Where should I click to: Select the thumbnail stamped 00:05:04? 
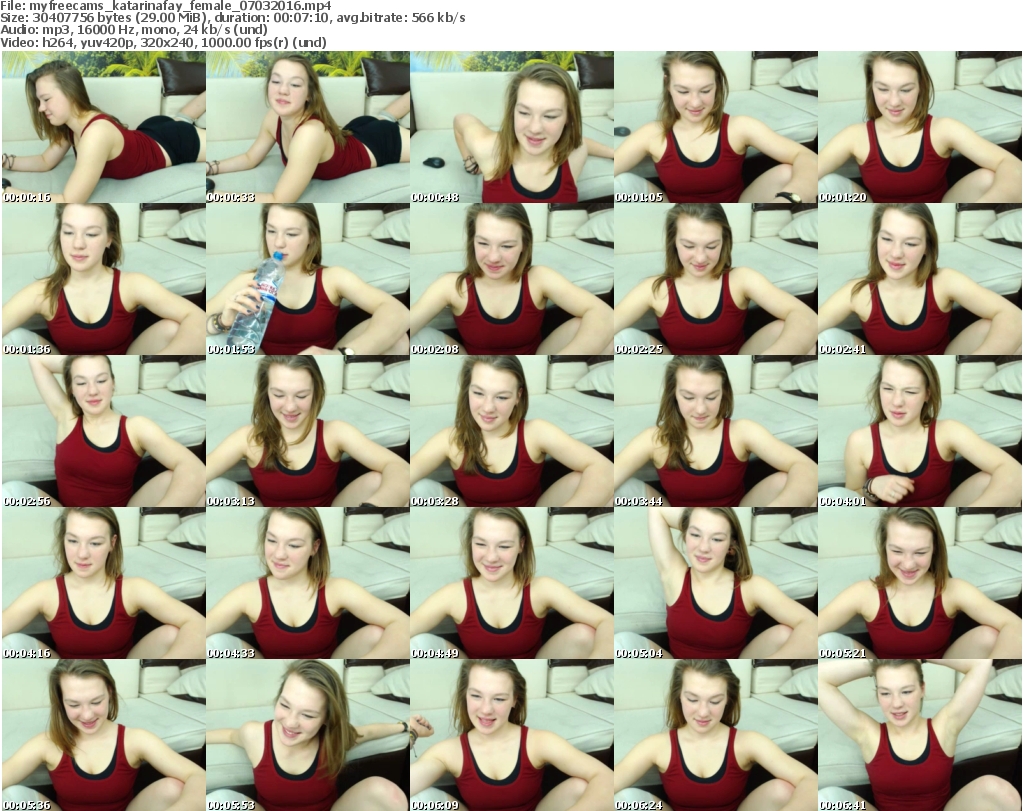click(x=715, y=583)
